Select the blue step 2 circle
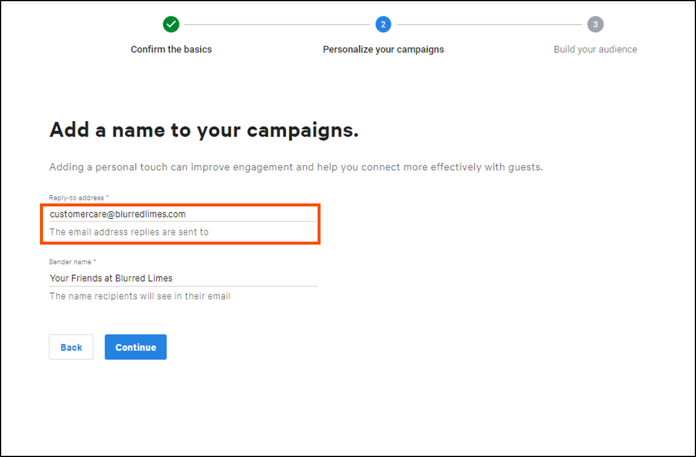Viewport: 696px width, 457px height. click(x=383, y=24)
